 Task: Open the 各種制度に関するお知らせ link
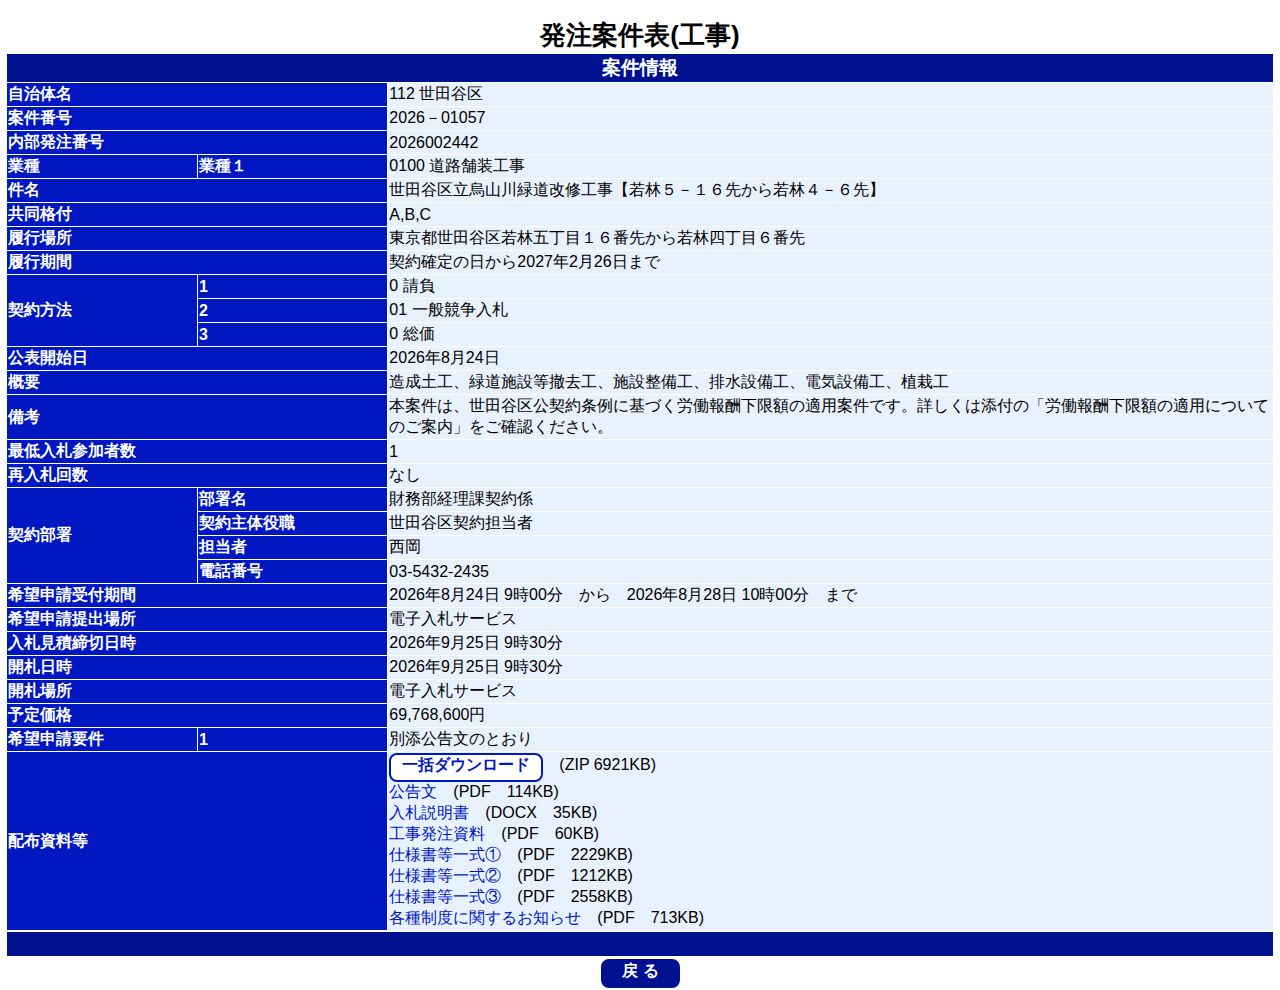(485, 918)
